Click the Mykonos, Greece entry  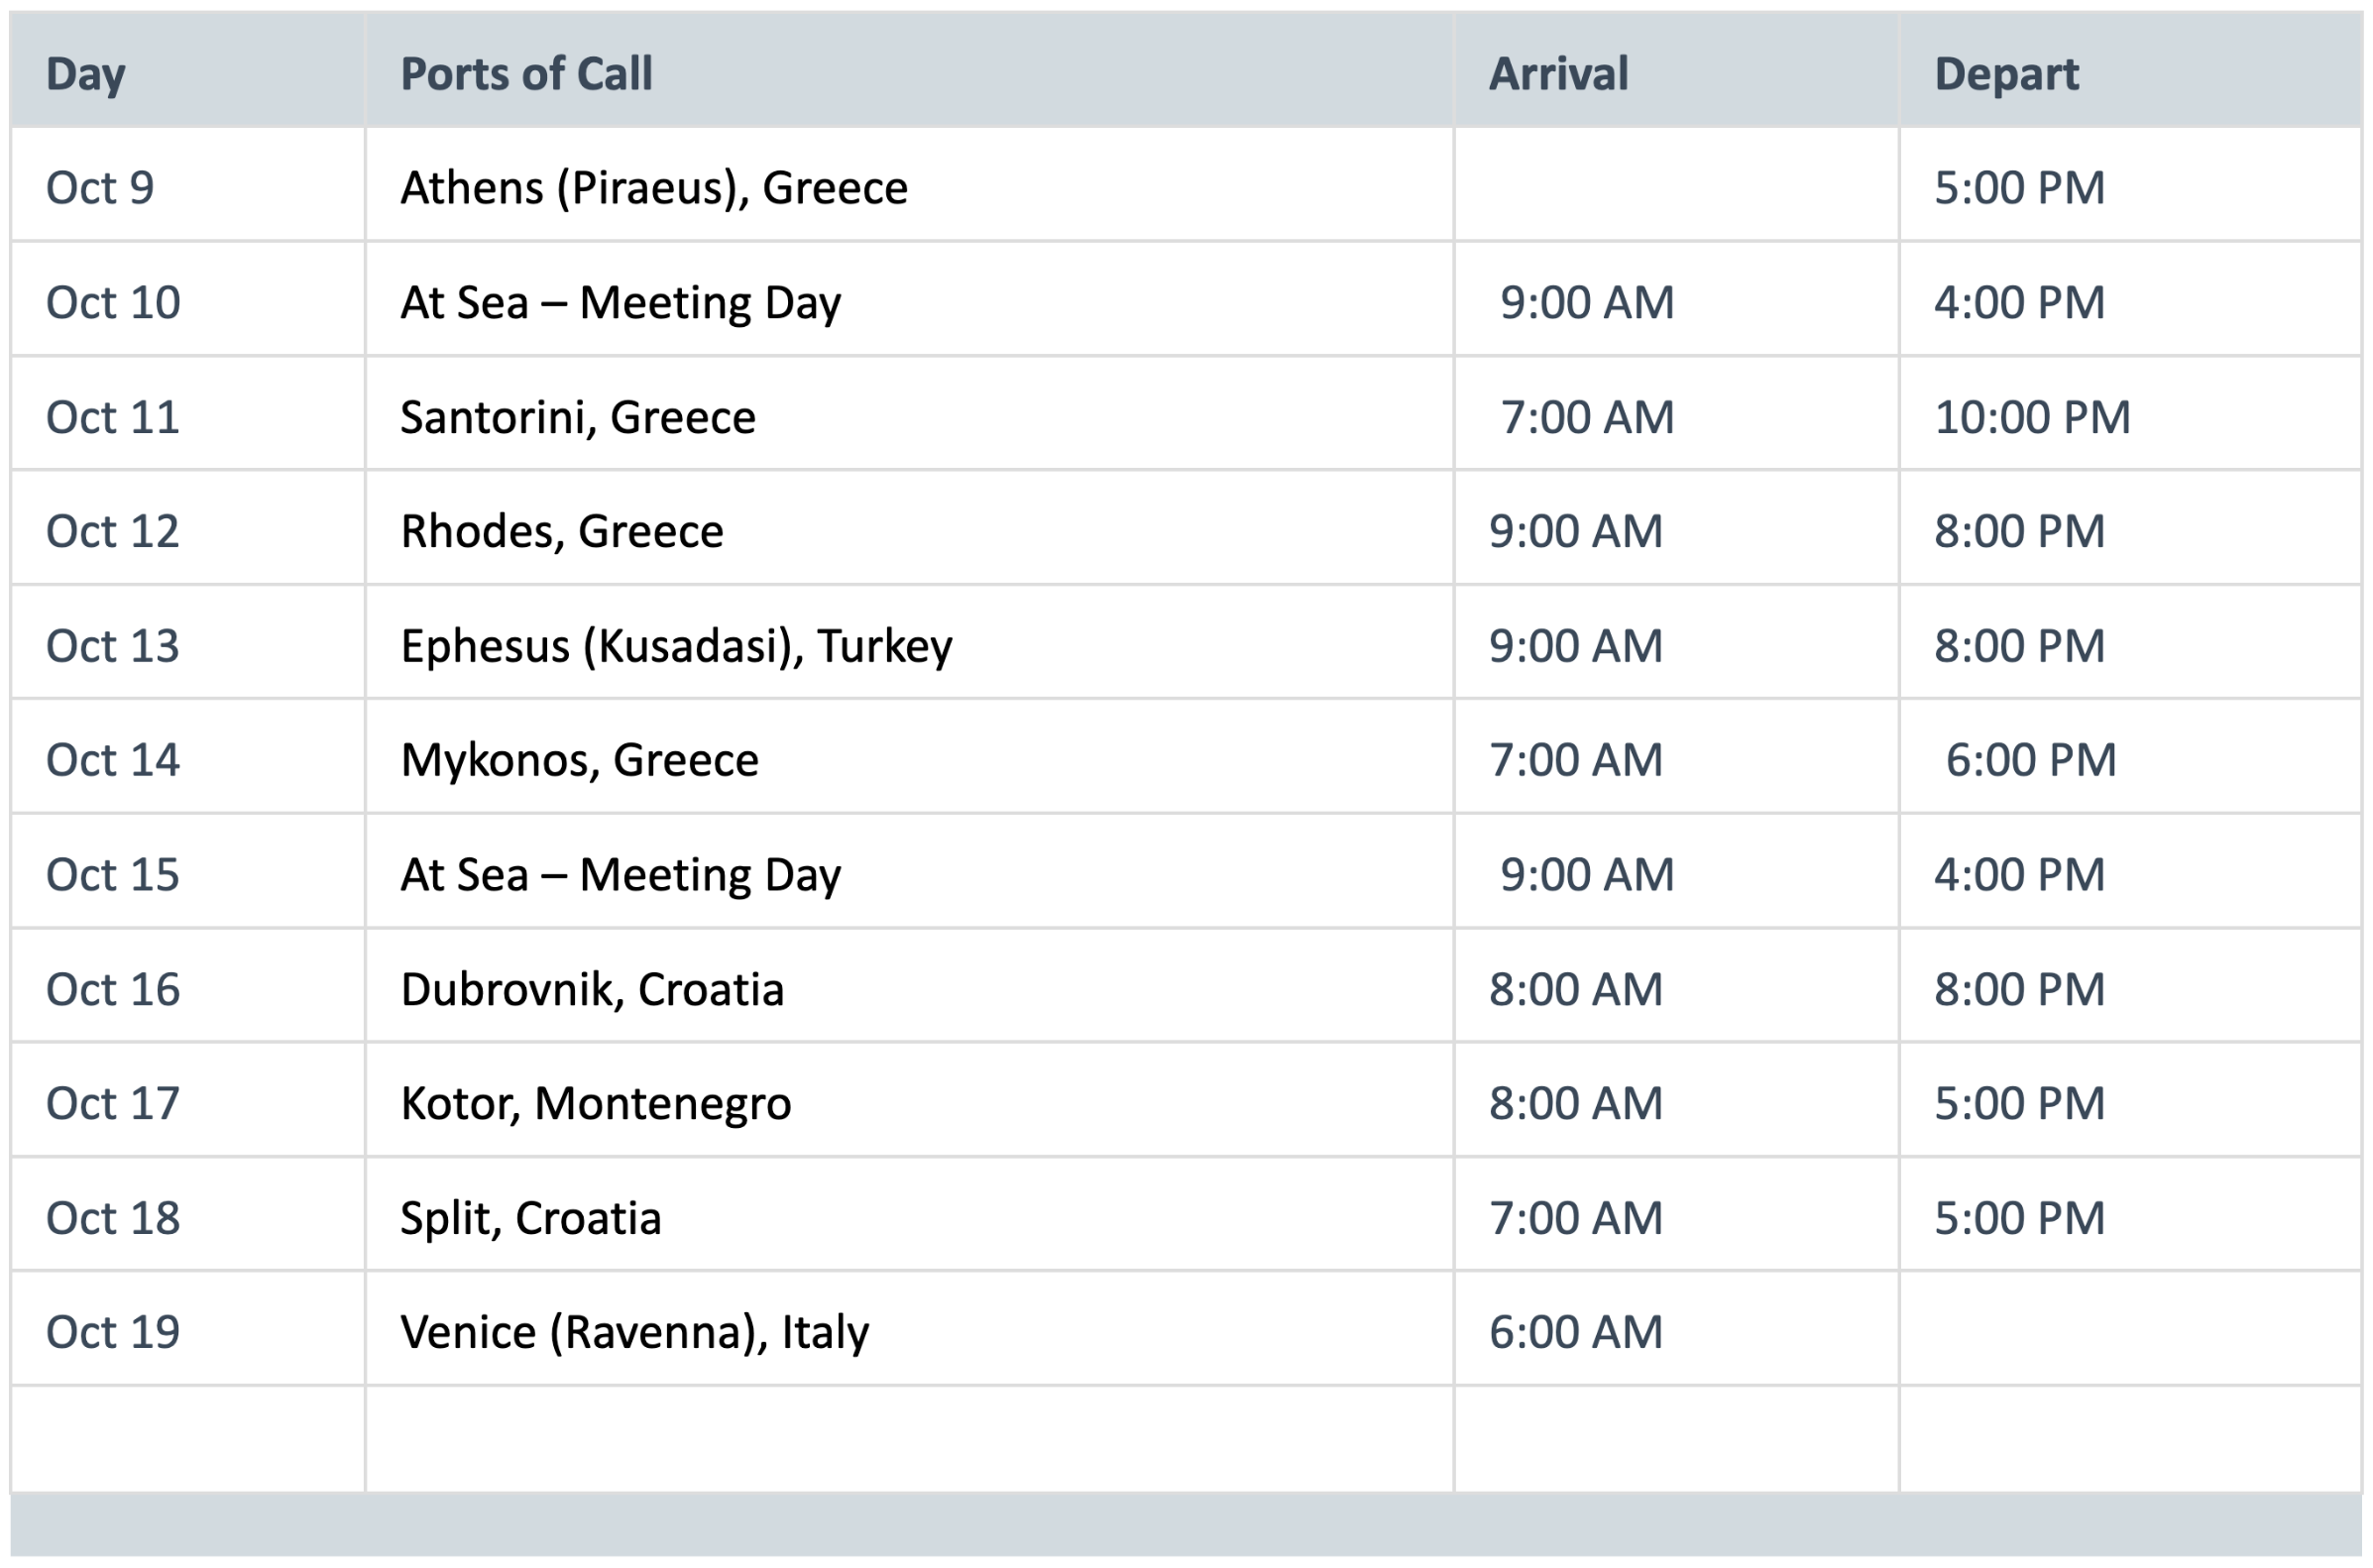click(x=580, y=760)
